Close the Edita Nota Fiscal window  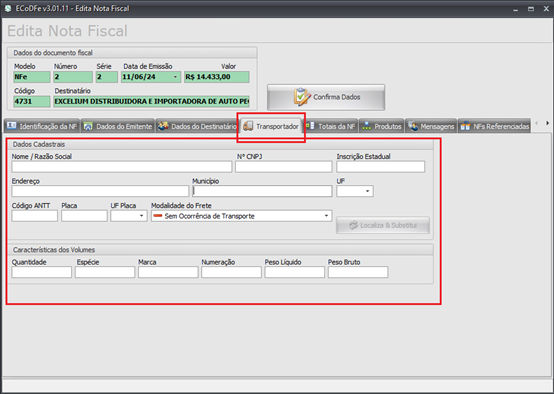[546, 9]
